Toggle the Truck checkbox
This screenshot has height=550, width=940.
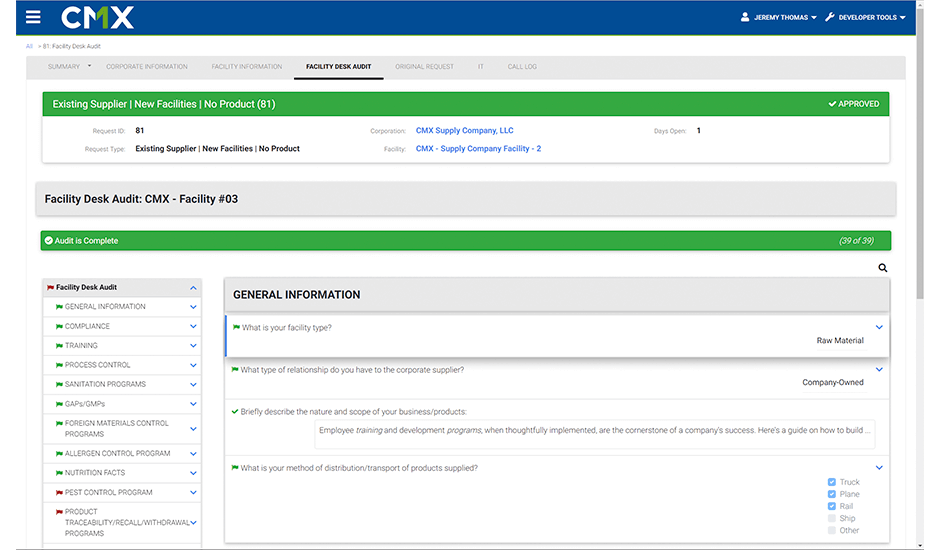click(x=831, y=482)
